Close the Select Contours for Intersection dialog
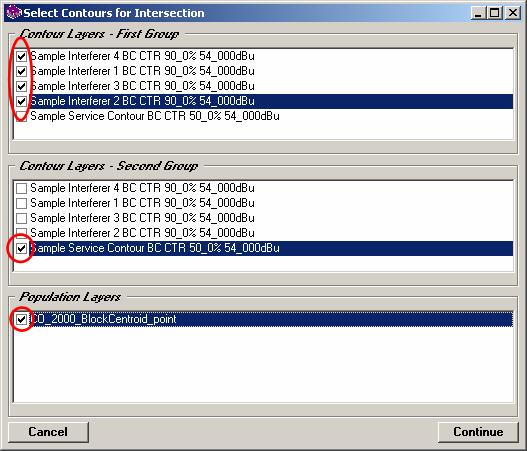 (x=513, y=13)
